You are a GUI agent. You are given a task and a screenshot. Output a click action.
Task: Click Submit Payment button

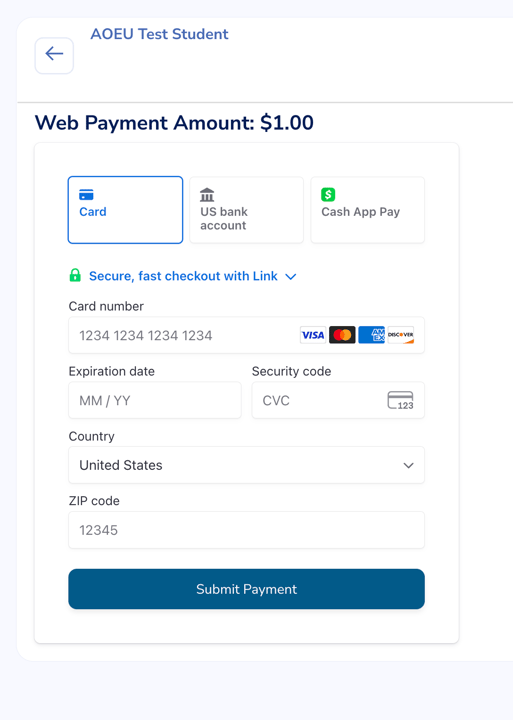247,589
